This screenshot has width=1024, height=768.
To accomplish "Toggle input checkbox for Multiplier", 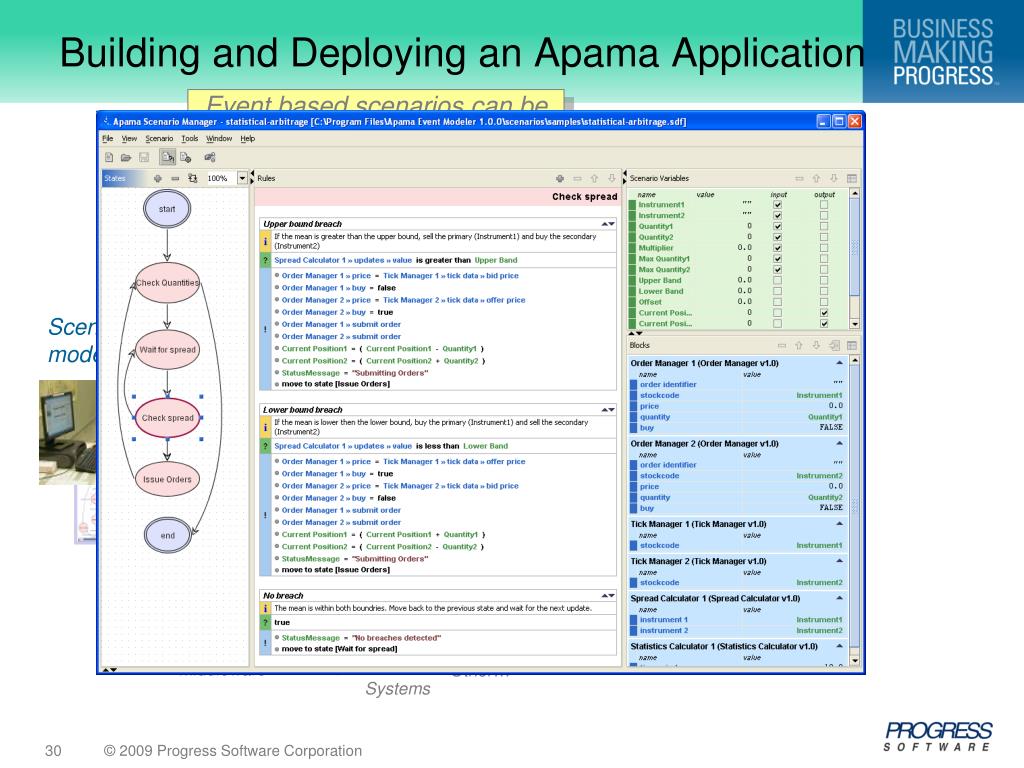I will tap(777, 248).
